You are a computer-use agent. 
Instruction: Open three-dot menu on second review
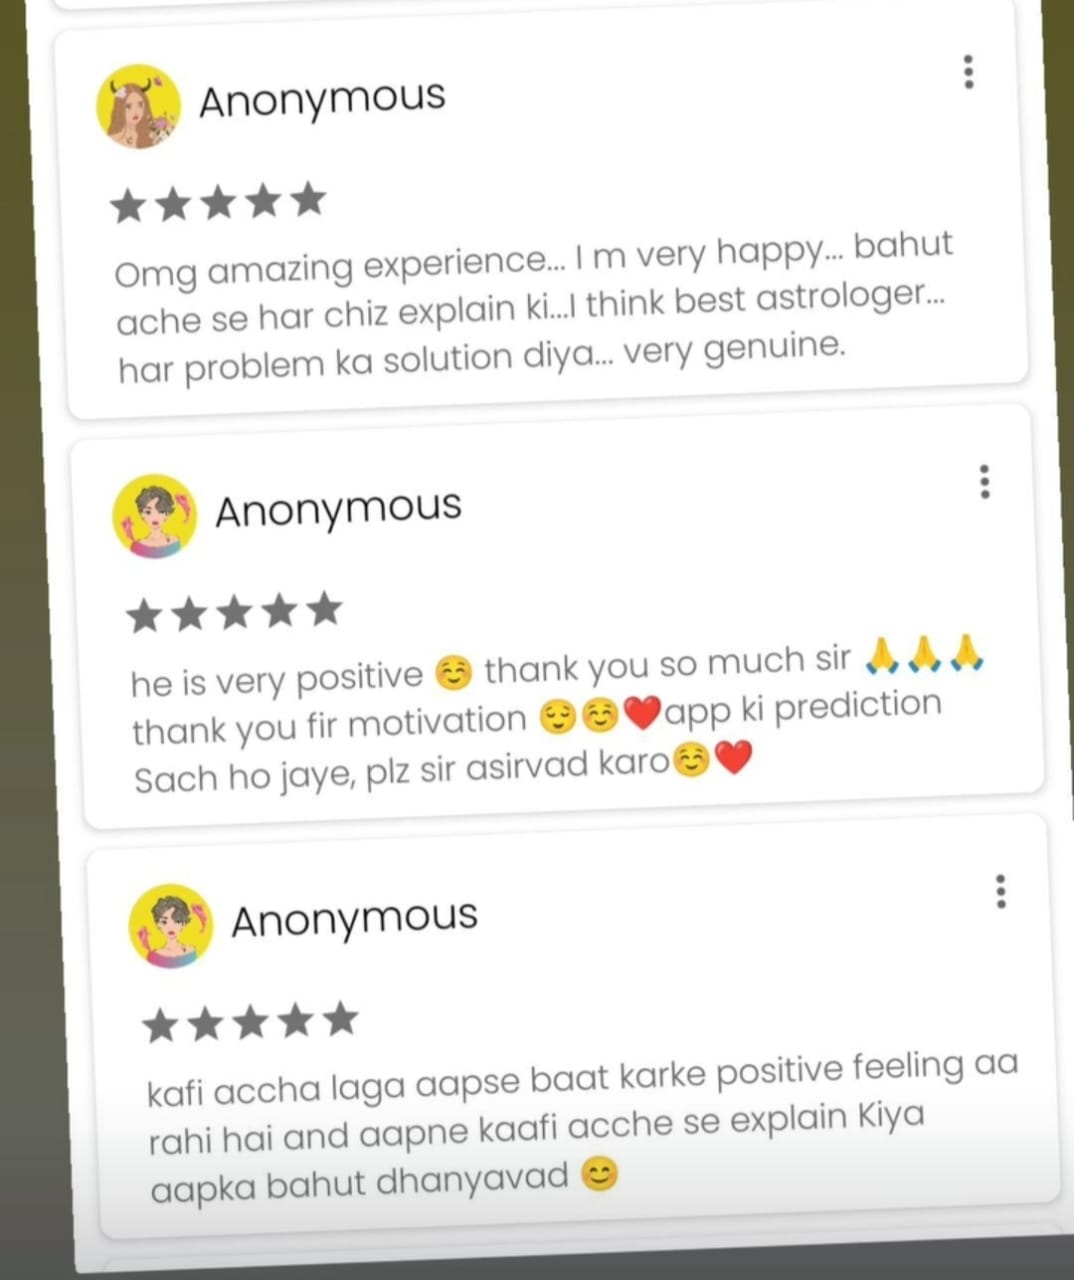pyautogui.click(x=985, y=482)
